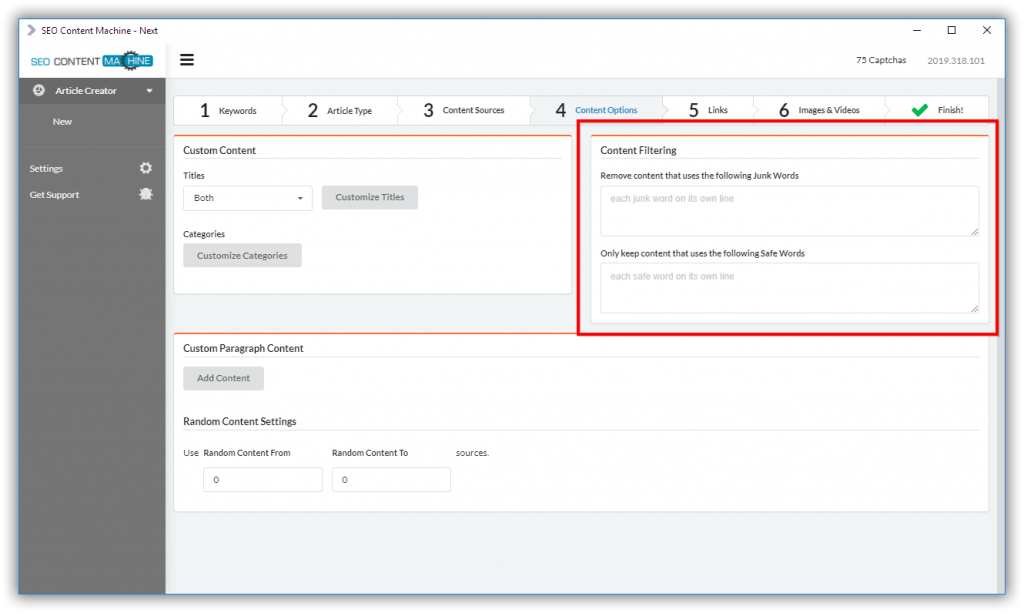Click the Finish! step label
The image size is (1024, 613).
pyautogui.click(x=950, y=110)
